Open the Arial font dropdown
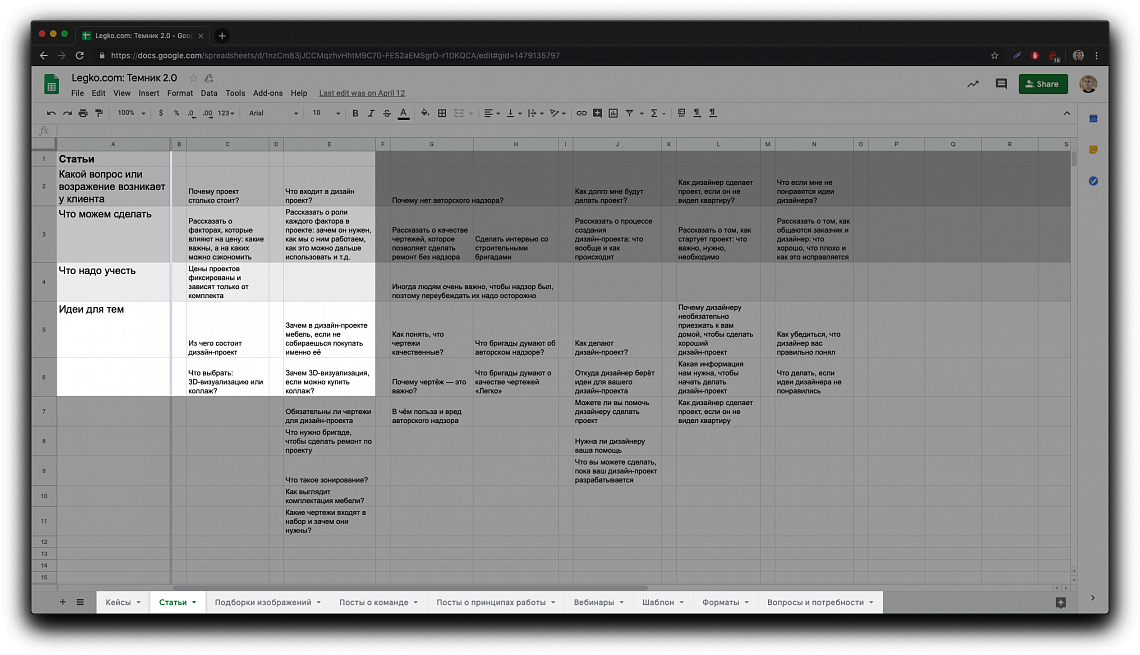Image resolution: width=1140 pixels, height=655 pixels. point(273,113)
